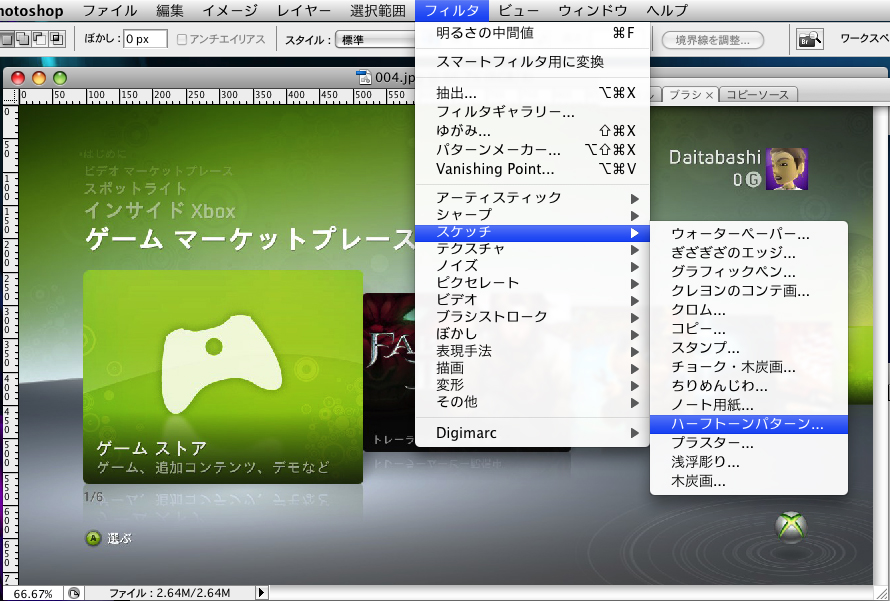Viewport: 890px width, 601px height.
Task: Expand the テクスチャ submenu
Action: [x=532, y=249]
